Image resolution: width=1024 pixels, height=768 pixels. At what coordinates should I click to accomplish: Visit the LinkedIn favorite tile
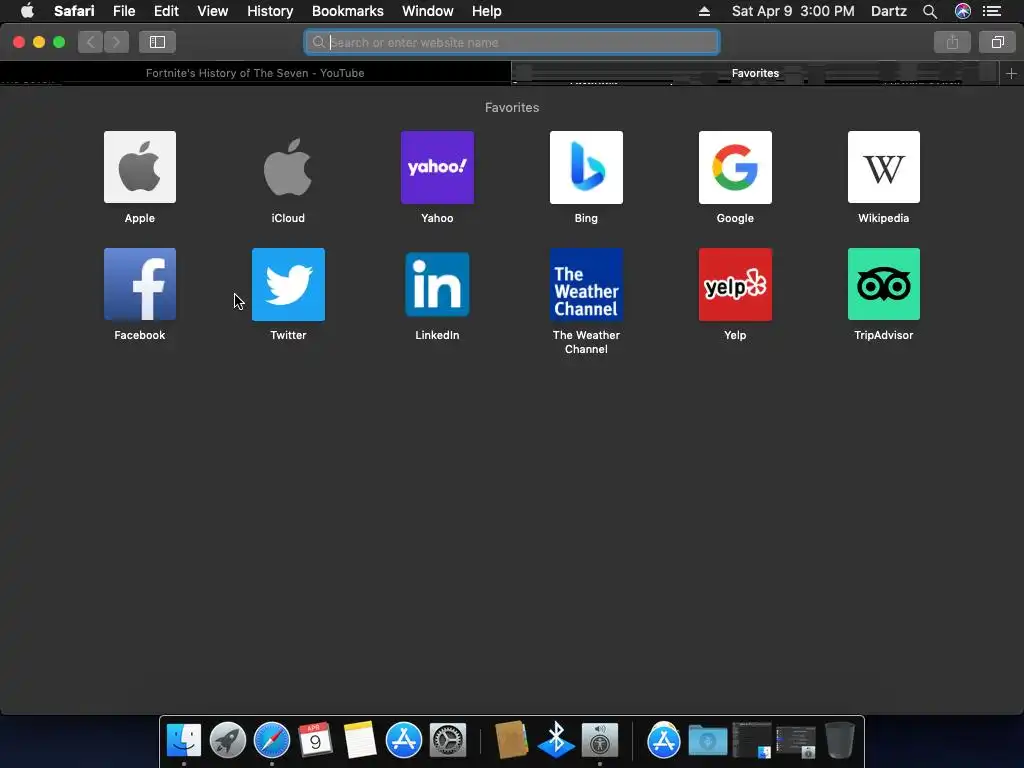[x=437, y=284]
